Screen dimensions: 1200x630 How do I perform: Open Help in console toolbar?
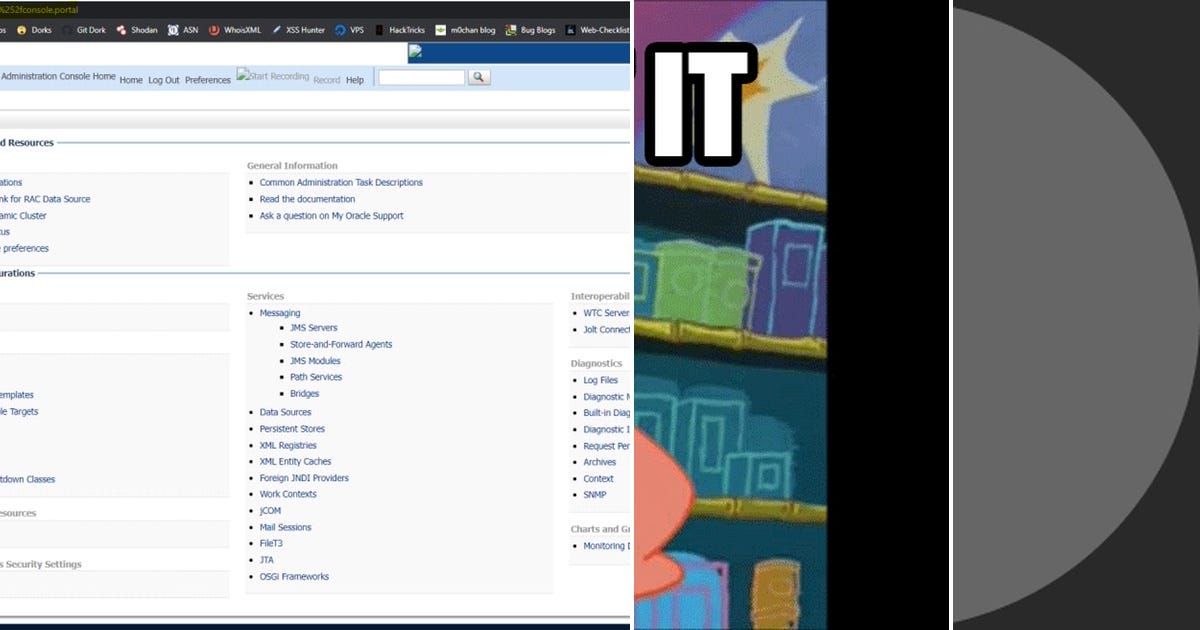(355, 80)
